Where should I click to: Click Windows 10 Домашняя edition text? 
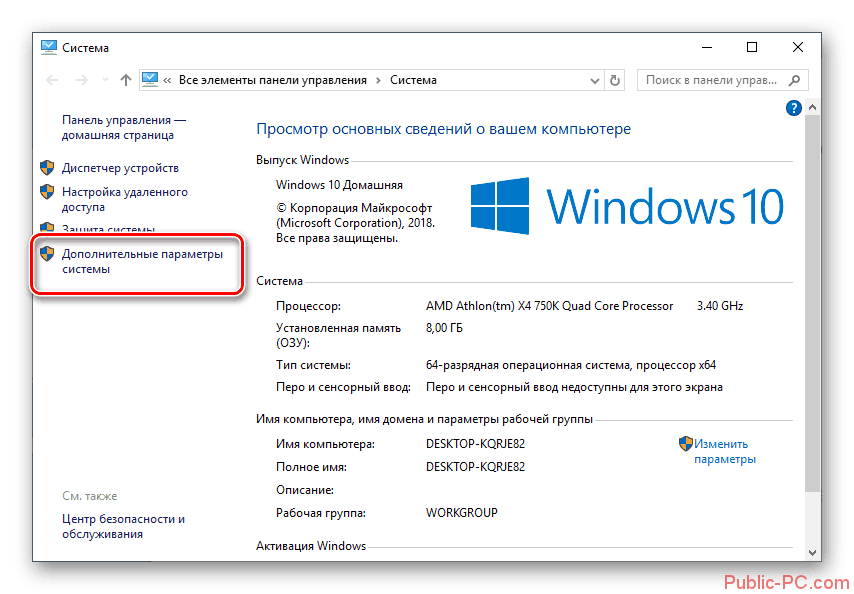(x=339, y=185)
